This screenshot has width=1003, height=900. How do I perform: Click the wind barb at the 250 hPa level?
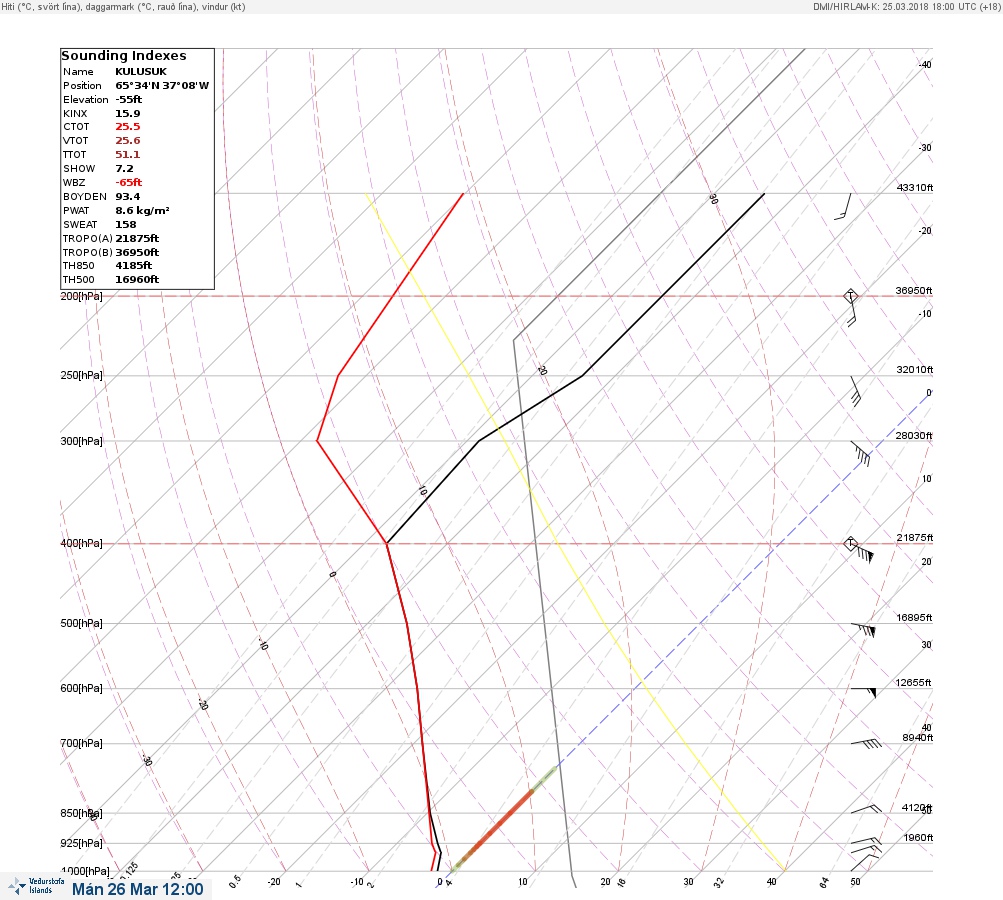tap(855, 391)
